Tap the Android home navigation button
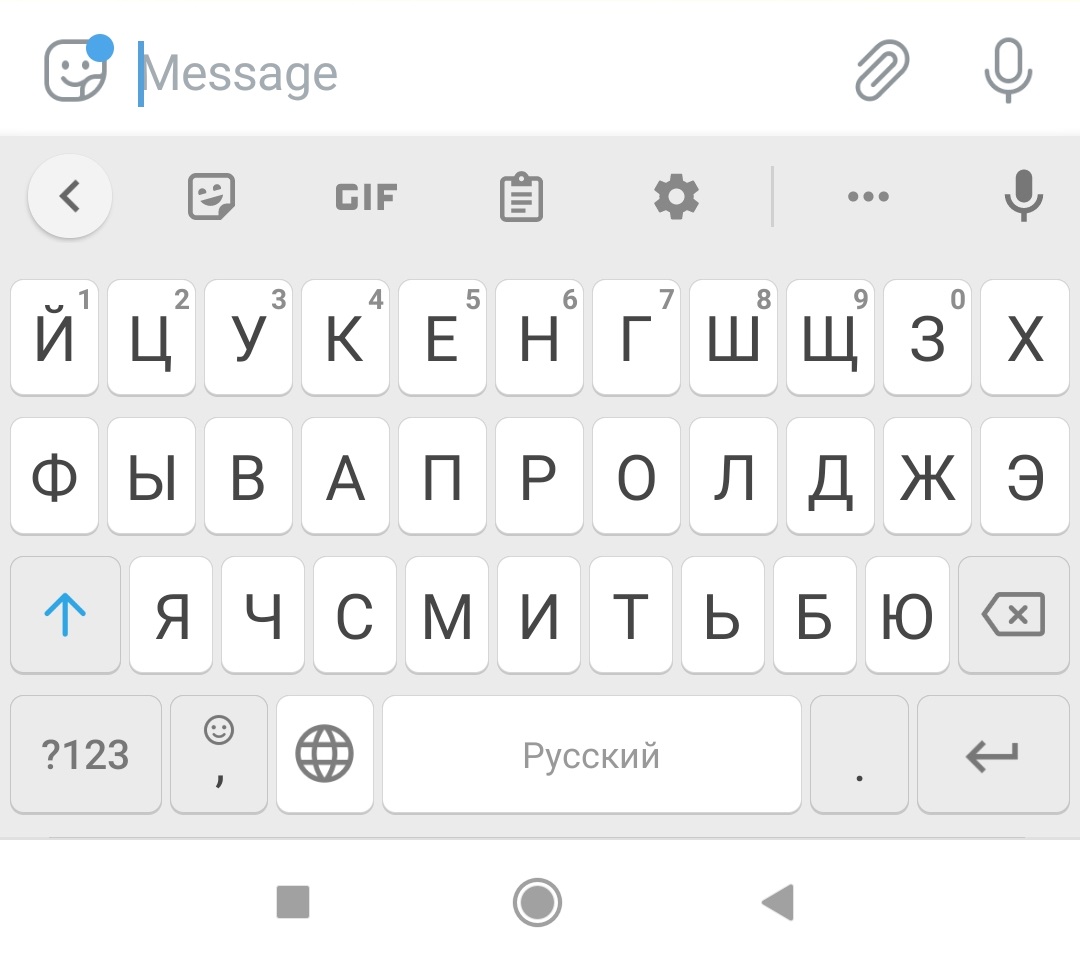 click(537, 902)
